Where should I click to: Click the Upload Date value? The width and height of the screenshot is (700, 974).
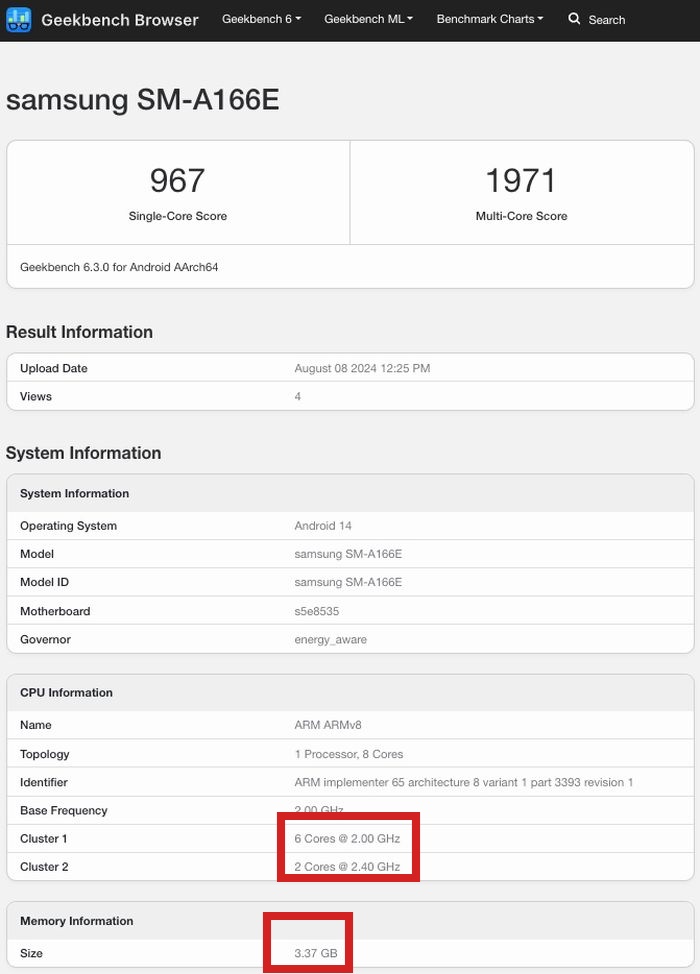(362, 368)
